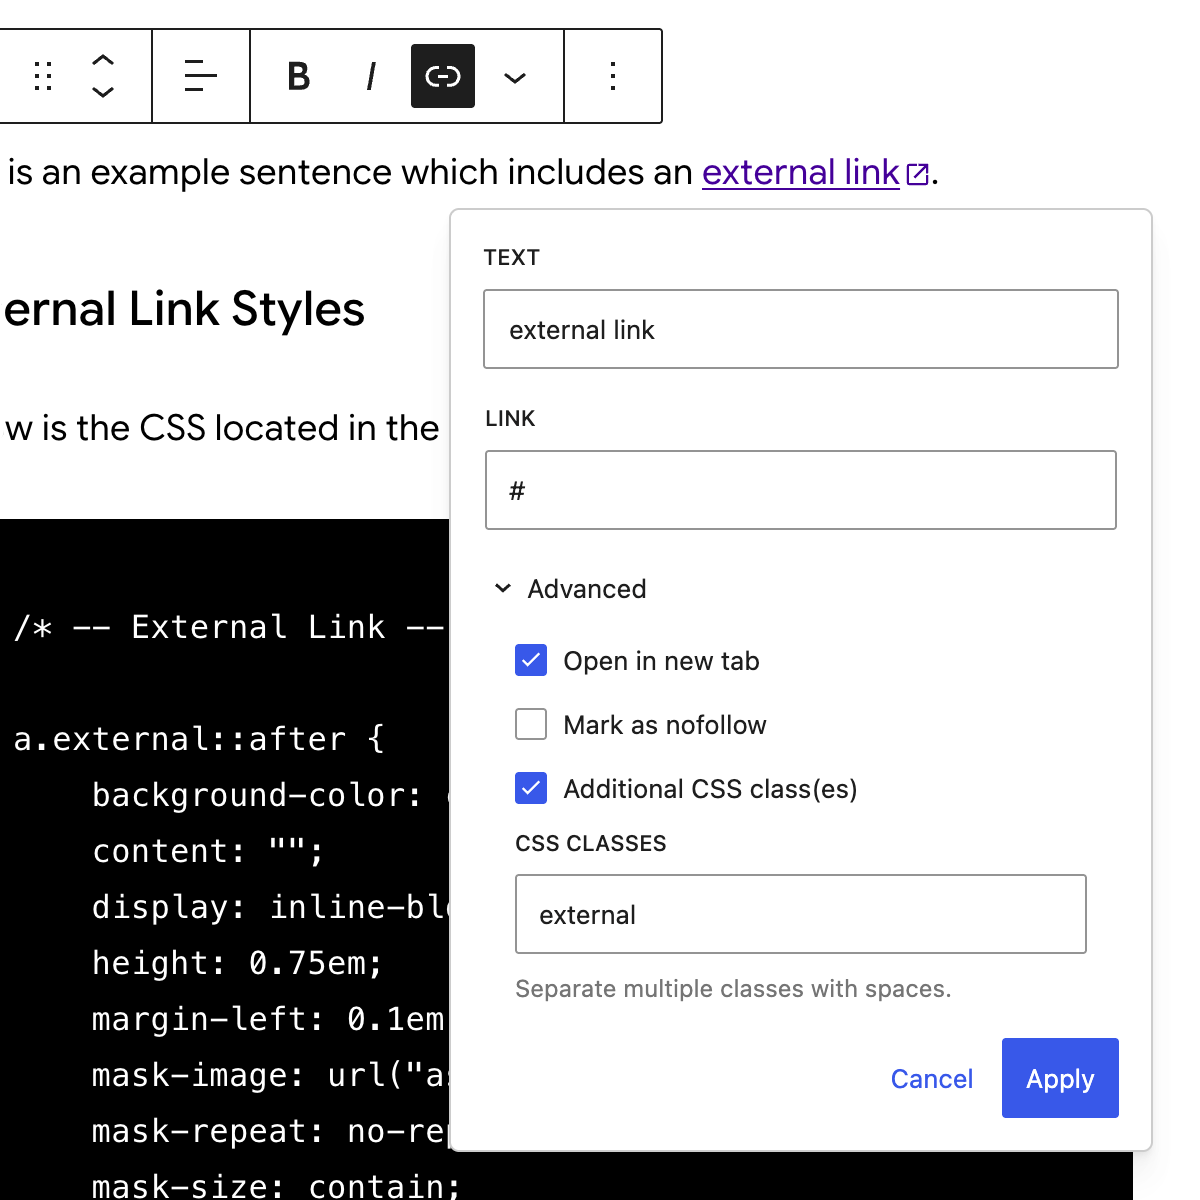Click the LINK section heading
The width and height of the screenshot is (1200, 1200).
coord(510,418)
